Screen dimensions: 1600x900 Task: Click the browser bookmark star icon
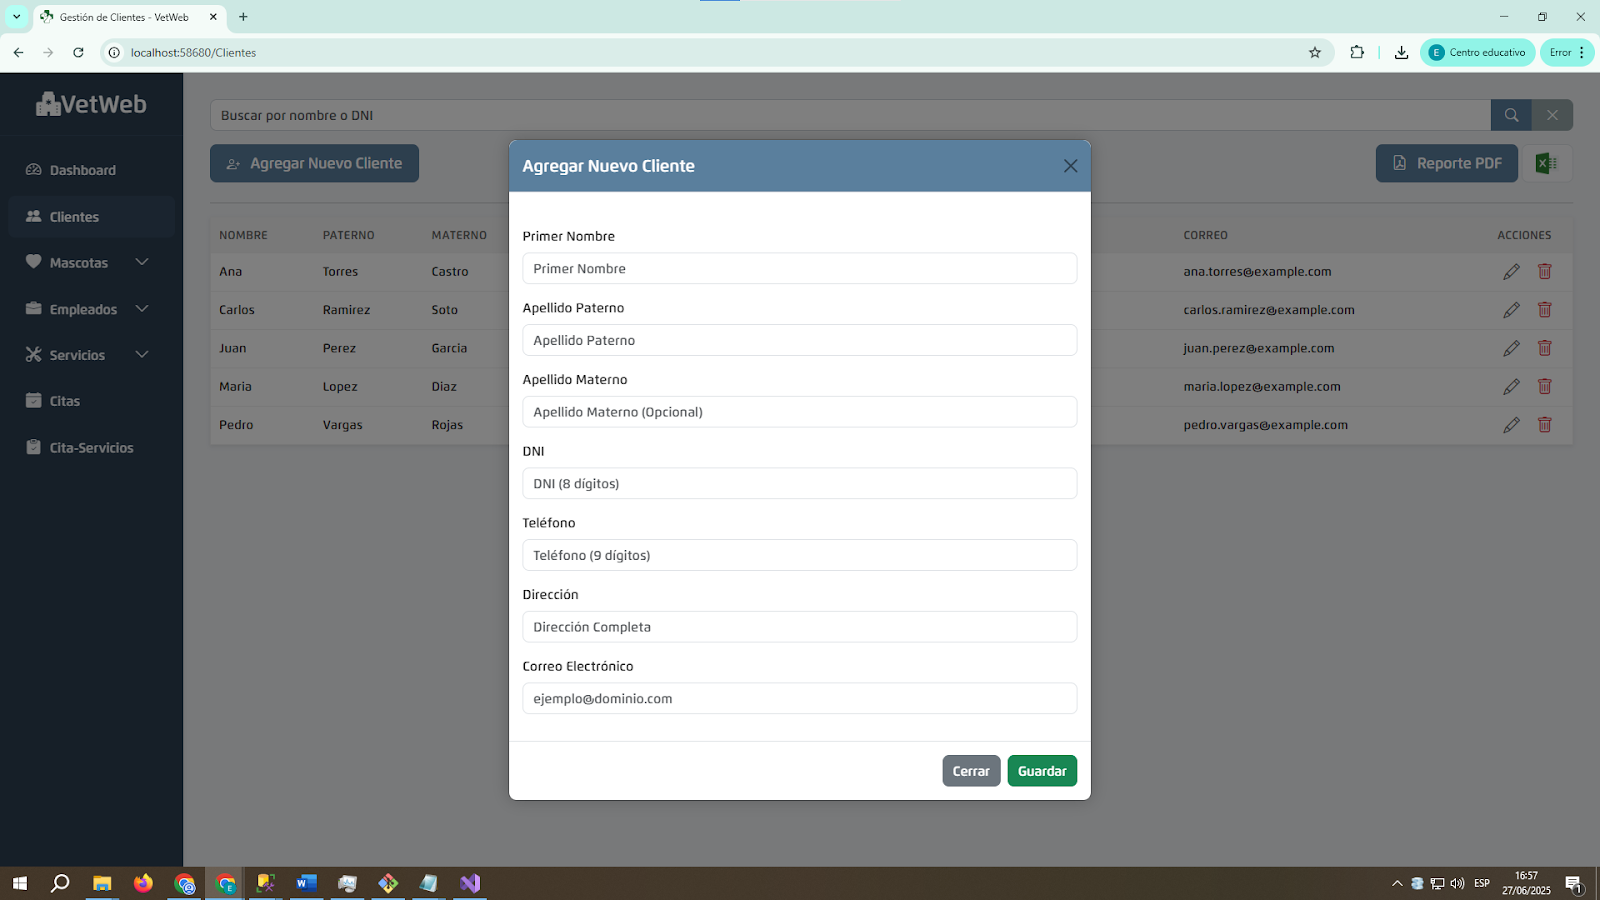[x=1315, y=53]
